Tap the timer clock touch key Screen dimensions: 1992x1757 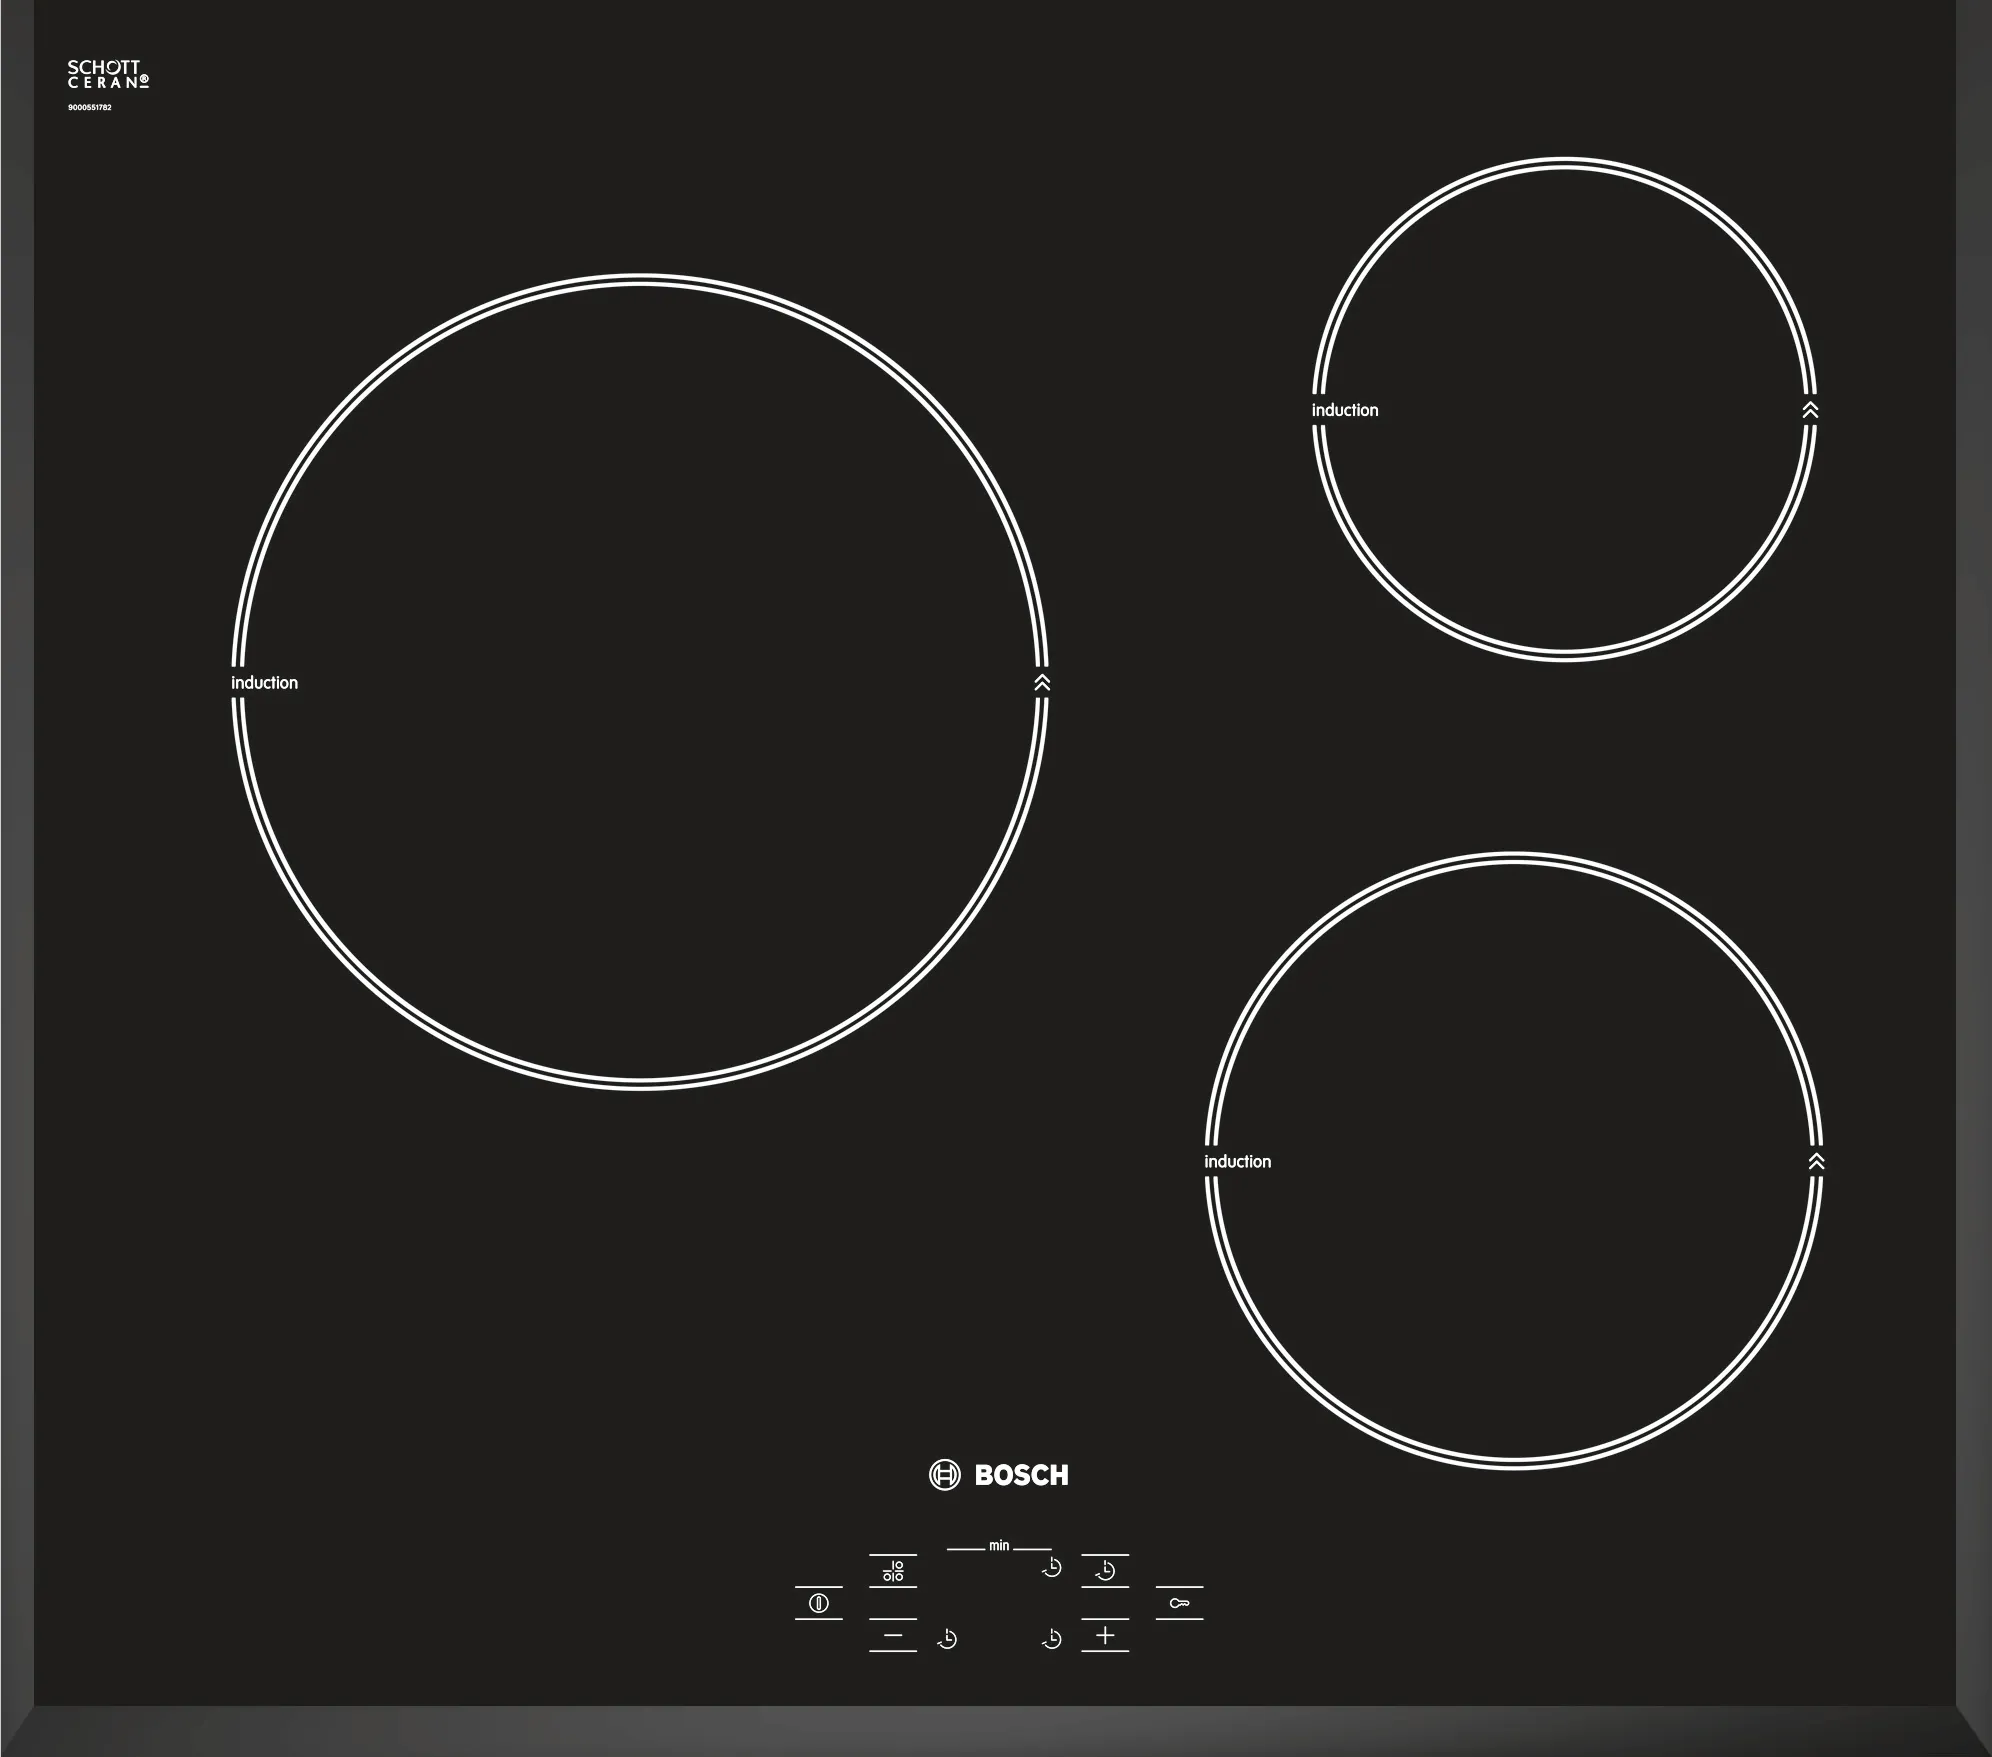pos(1105,1571)
